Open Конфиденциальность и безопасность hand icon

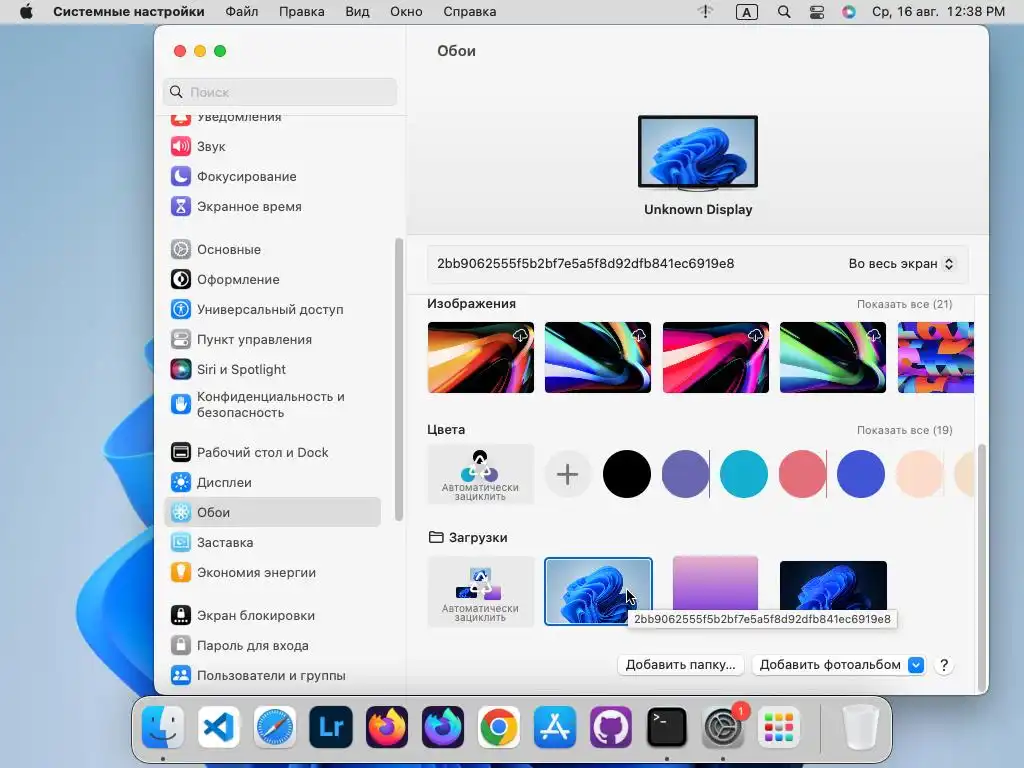pyautogui.click(x=181, y=404)
